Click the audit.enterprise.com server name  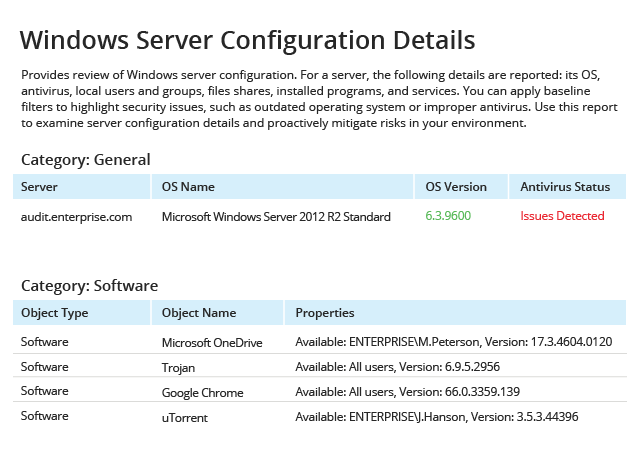coord(76,216)
